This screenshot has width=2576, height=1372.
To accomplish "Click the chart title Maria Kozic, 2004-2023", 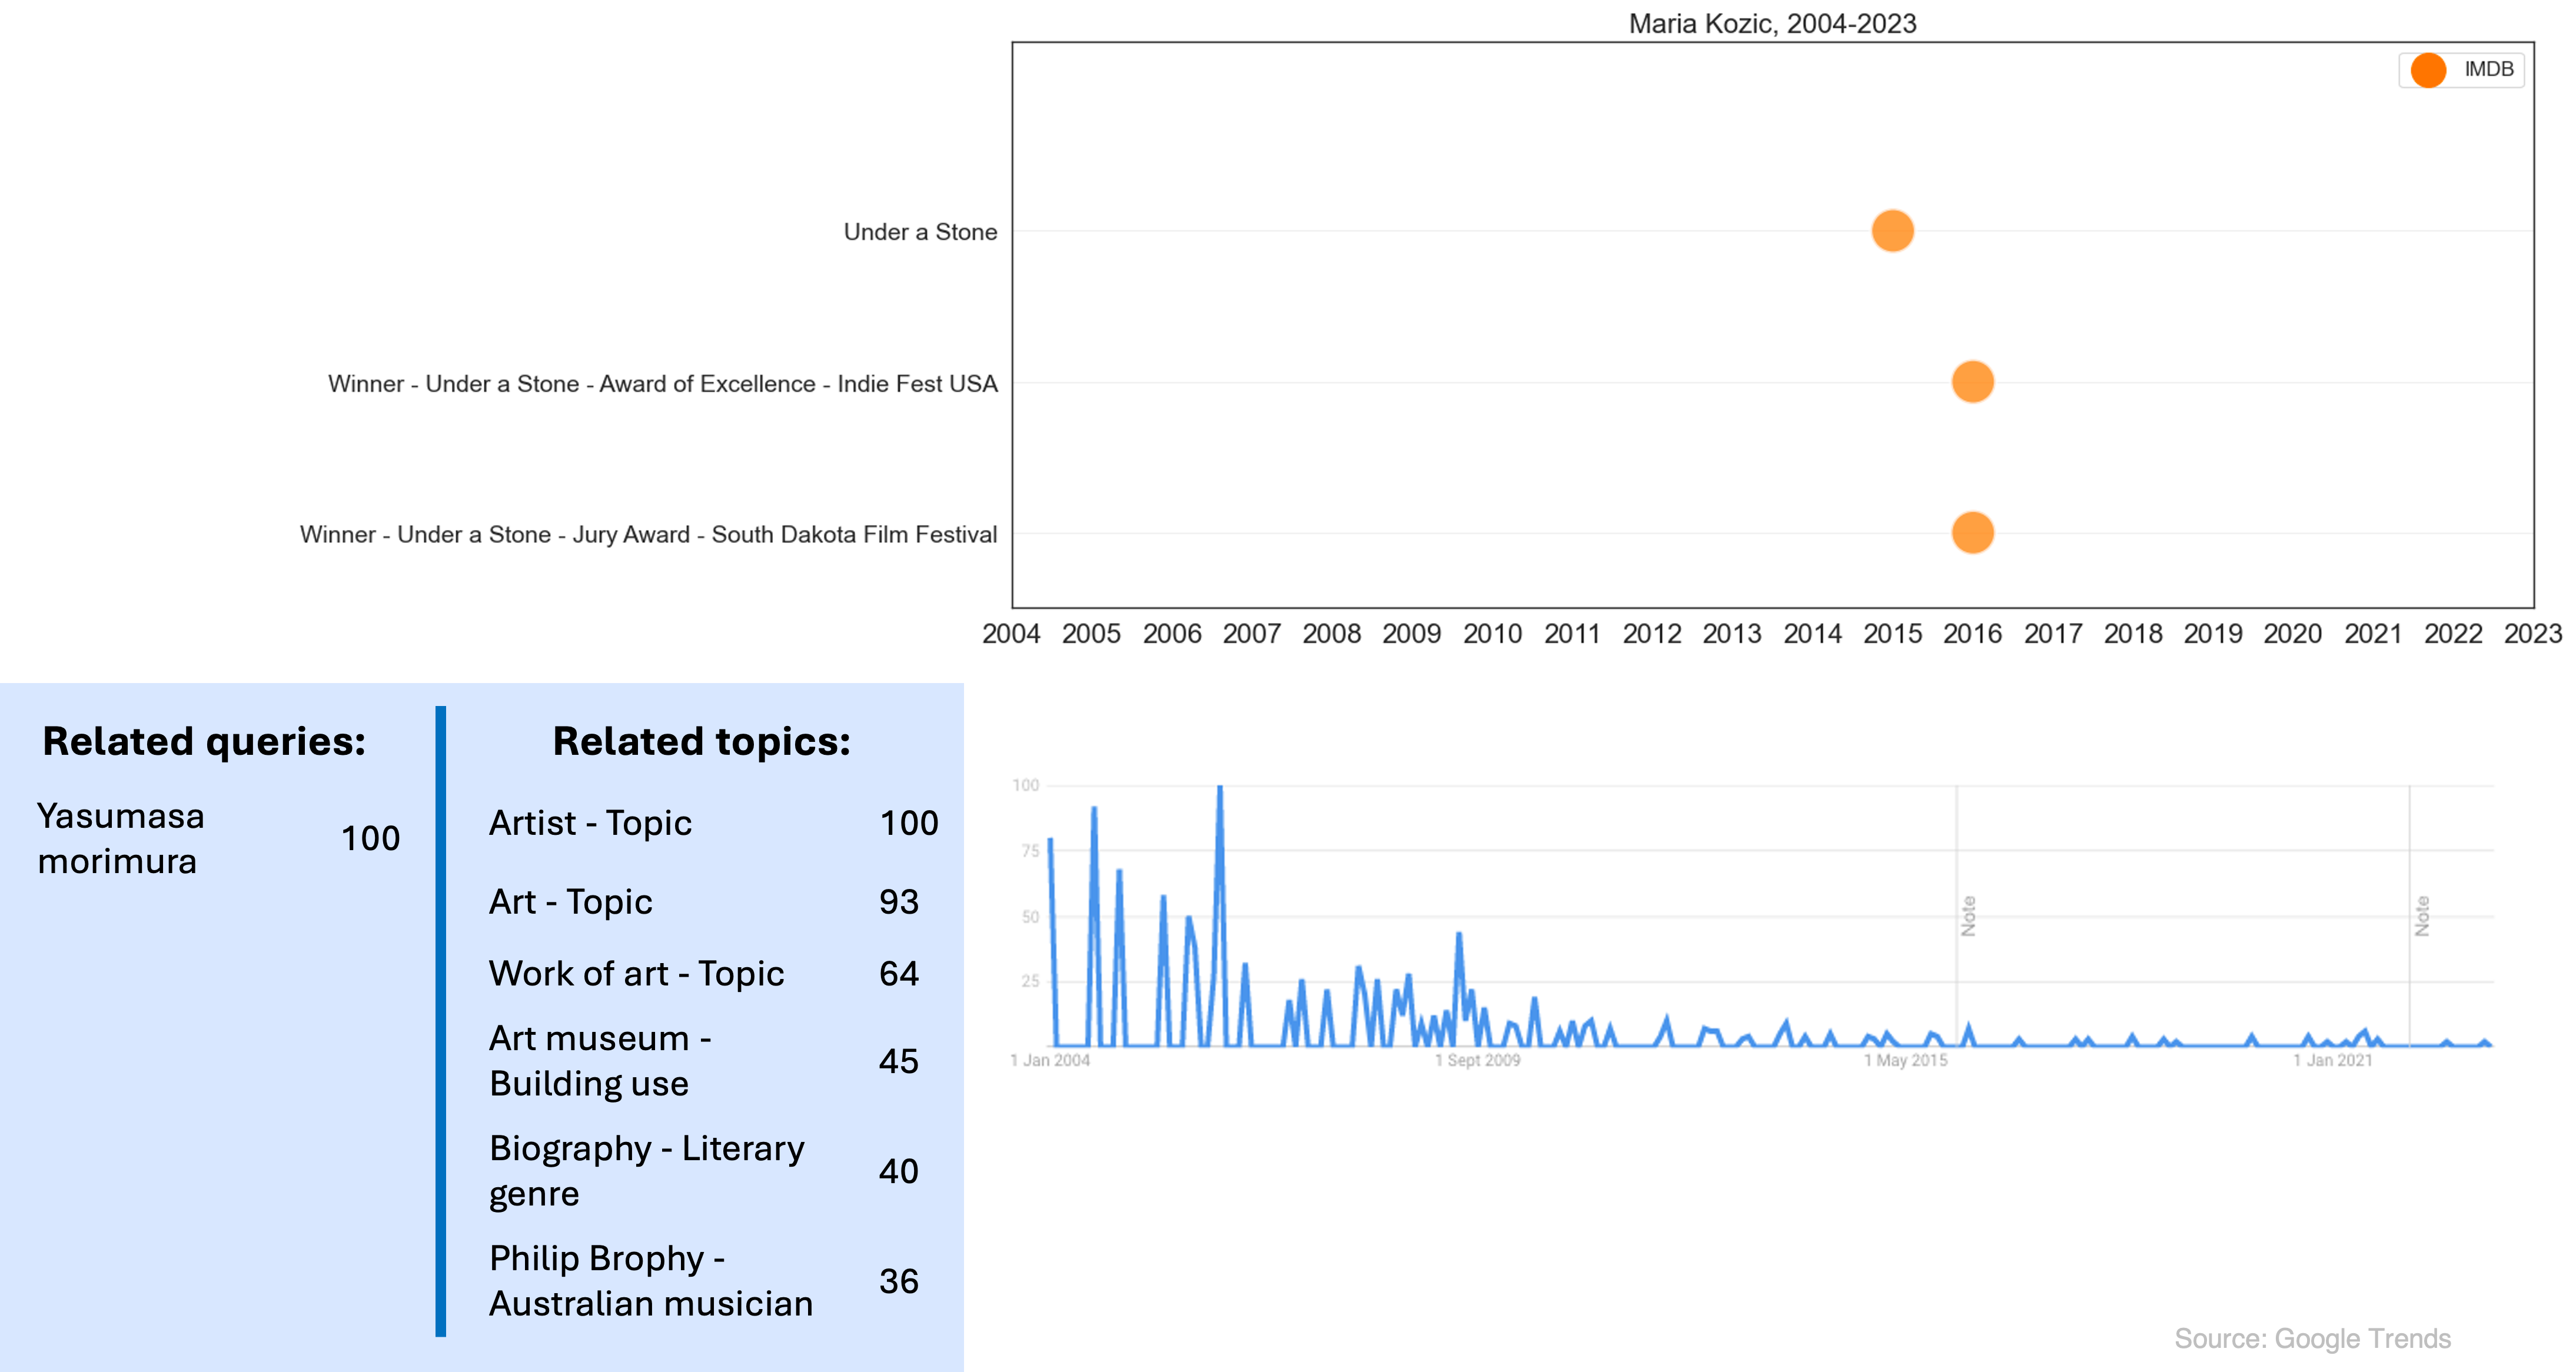I will (x=1772, y=23).
